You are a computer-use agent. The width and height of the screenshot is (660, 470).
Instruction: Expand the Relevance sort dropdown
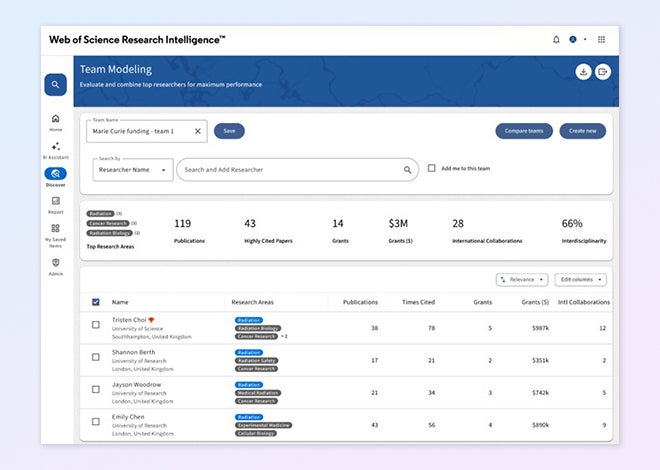(522, 280)
